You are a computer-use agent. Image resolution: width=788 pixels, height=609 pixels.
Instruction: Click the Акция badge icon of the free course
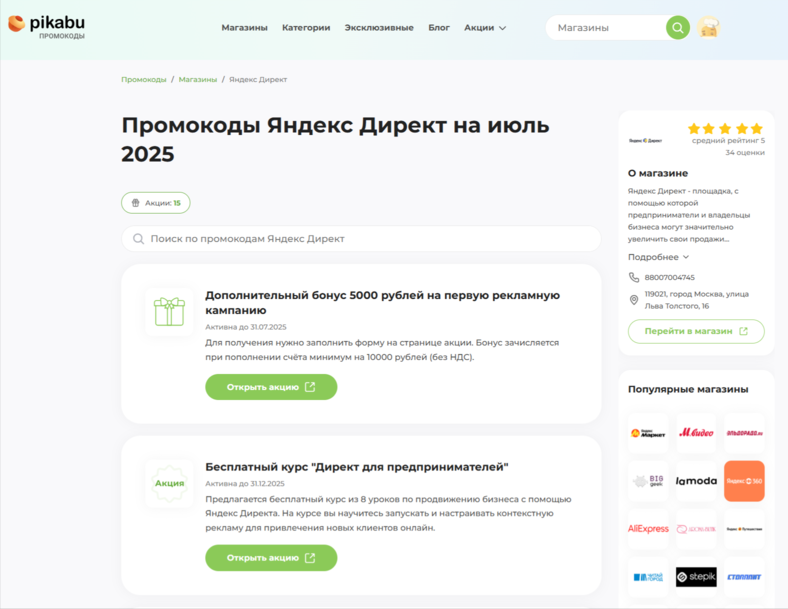(169, 483)
